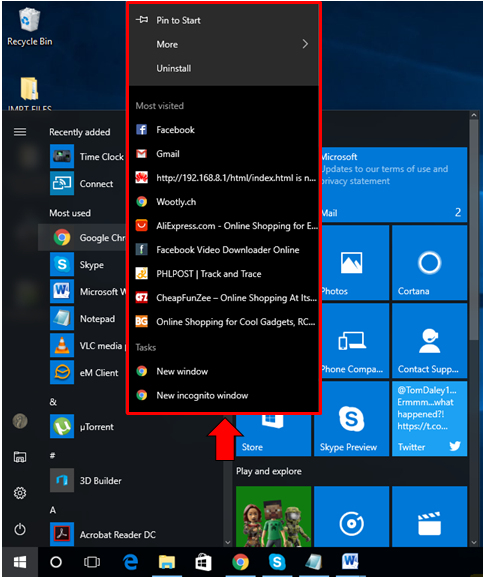Viewport: 484px width, 578px height.
Task: Switch to Chrome on the taskbar
Action: [240, 562]
